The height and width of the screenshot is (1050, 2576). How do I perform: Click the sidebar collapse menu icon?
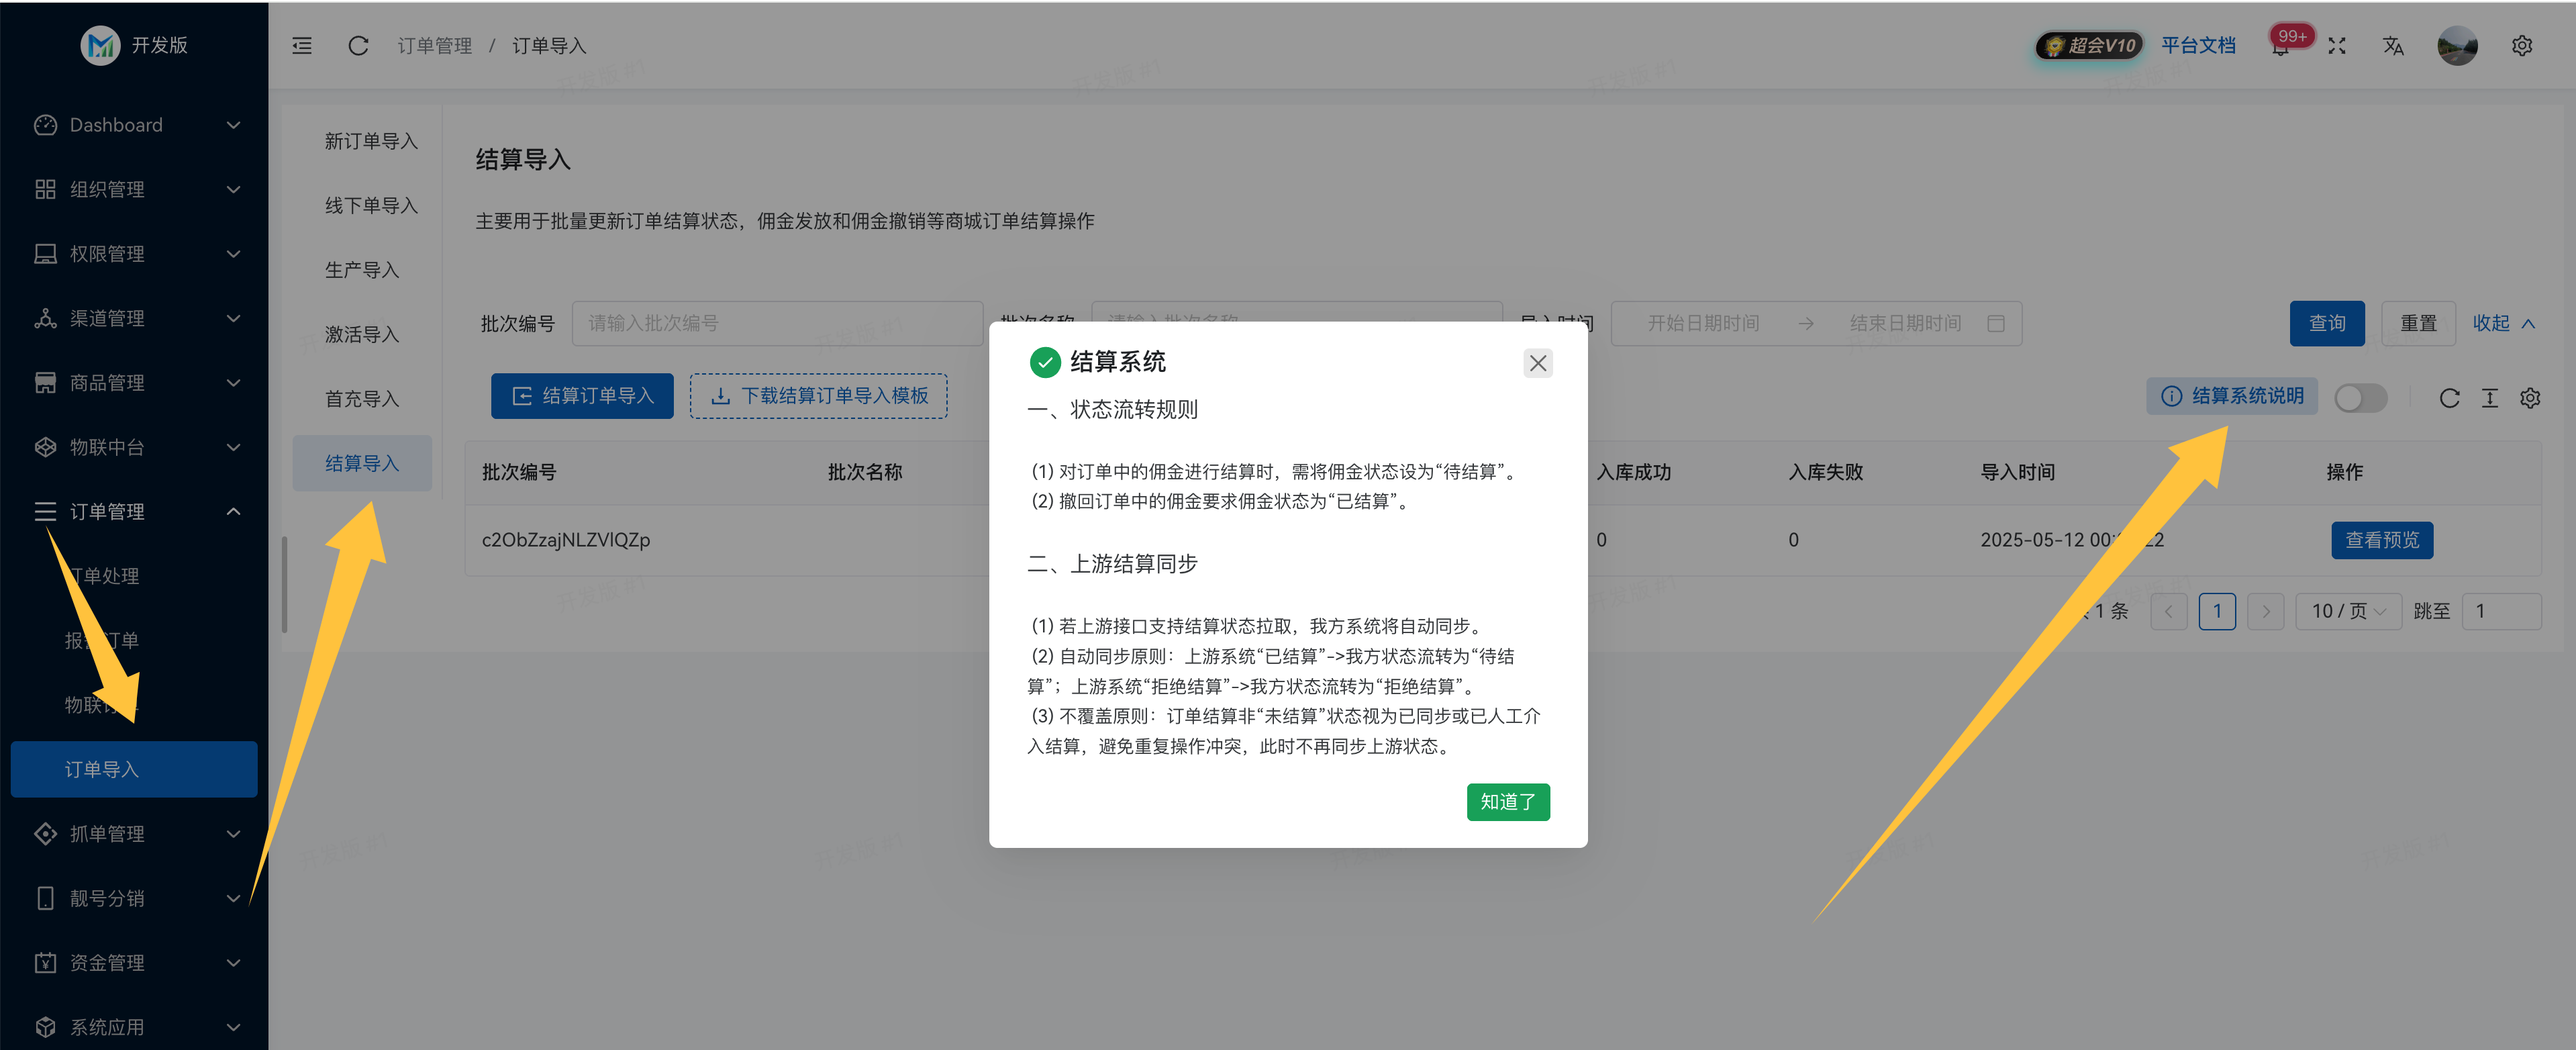click(x=302, y=46)
